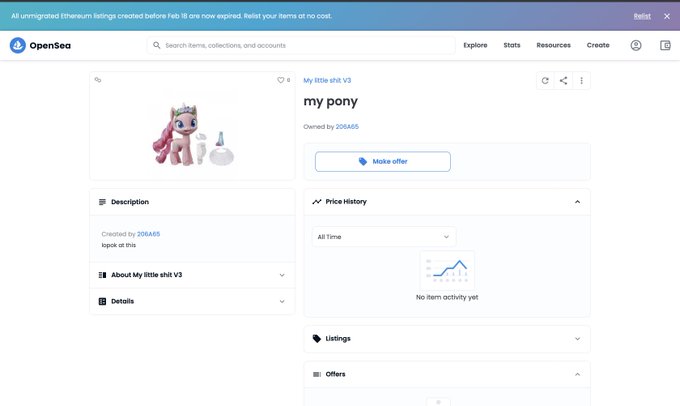Open the three-dot more options menu
The width and height of the screenshot is (680, 406).
582,81
